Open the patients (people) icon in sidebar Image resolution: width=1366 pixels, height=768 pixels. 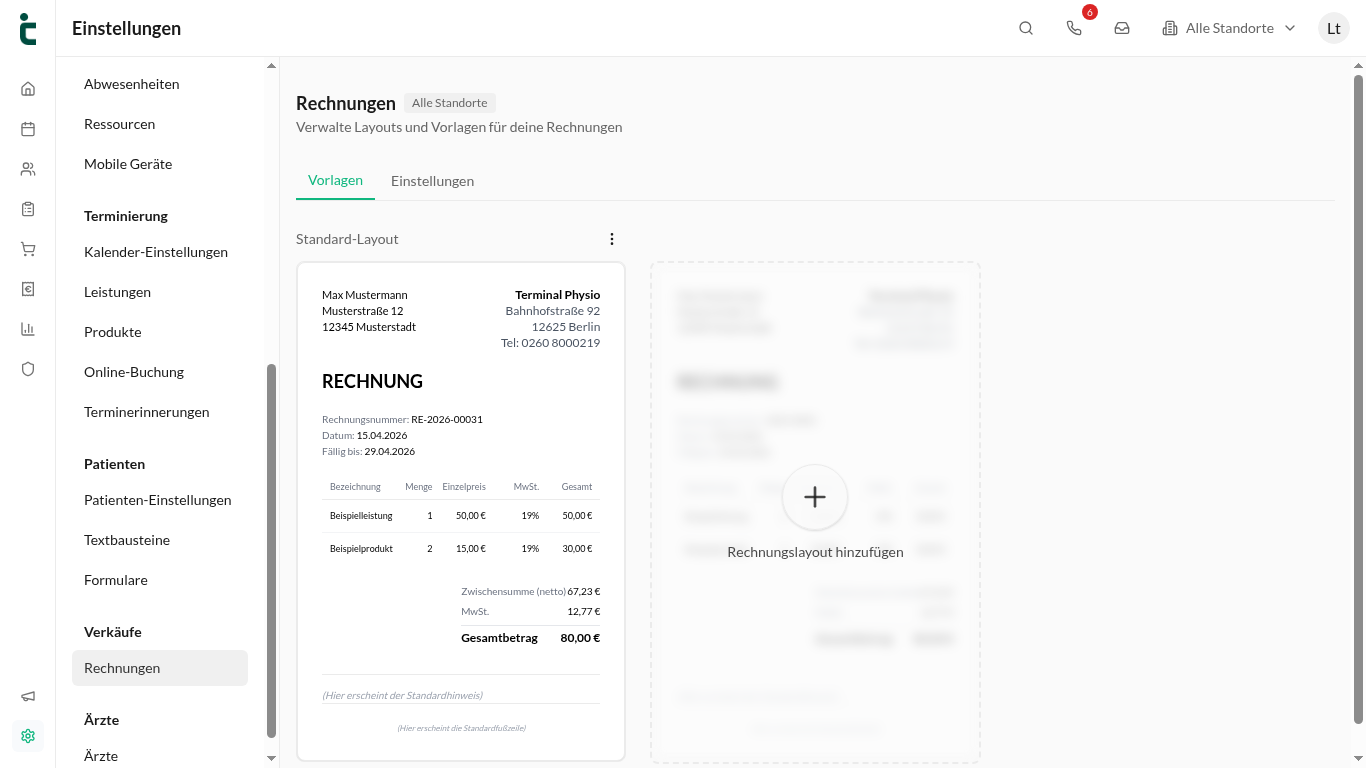point(28,169)
